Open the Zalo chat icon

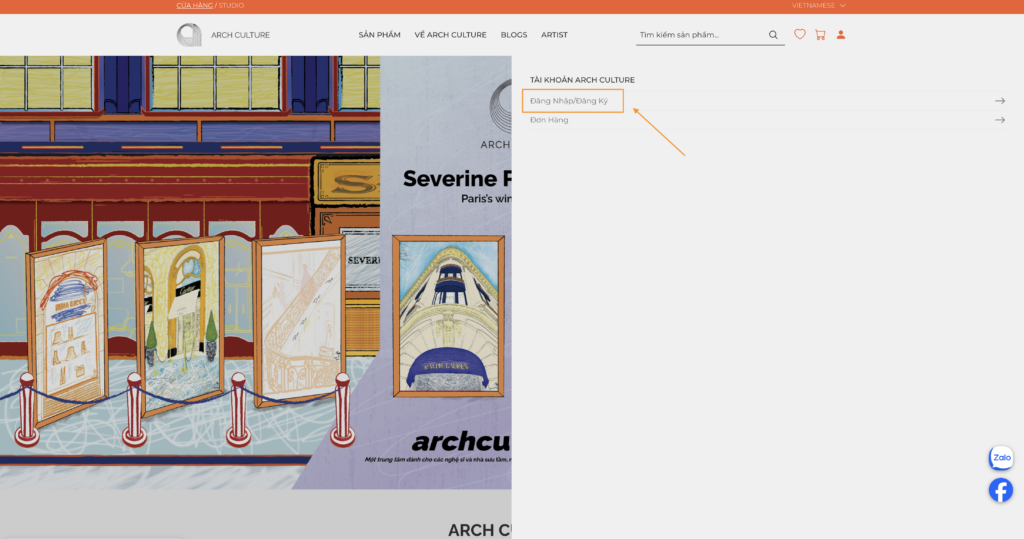pos(1001,458)
